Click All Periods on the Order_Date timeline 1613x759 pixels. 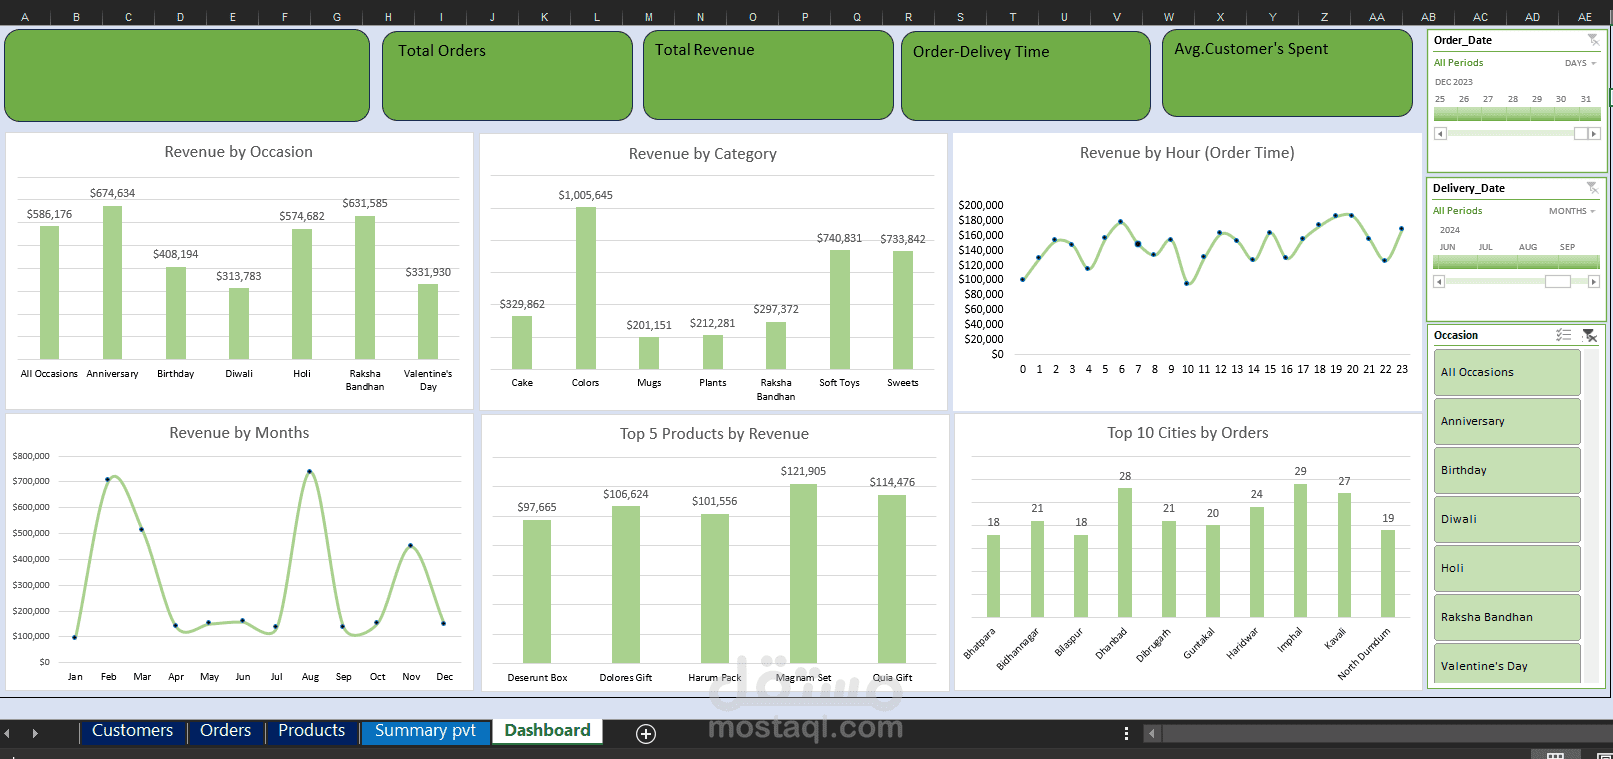pos(1459,63)
